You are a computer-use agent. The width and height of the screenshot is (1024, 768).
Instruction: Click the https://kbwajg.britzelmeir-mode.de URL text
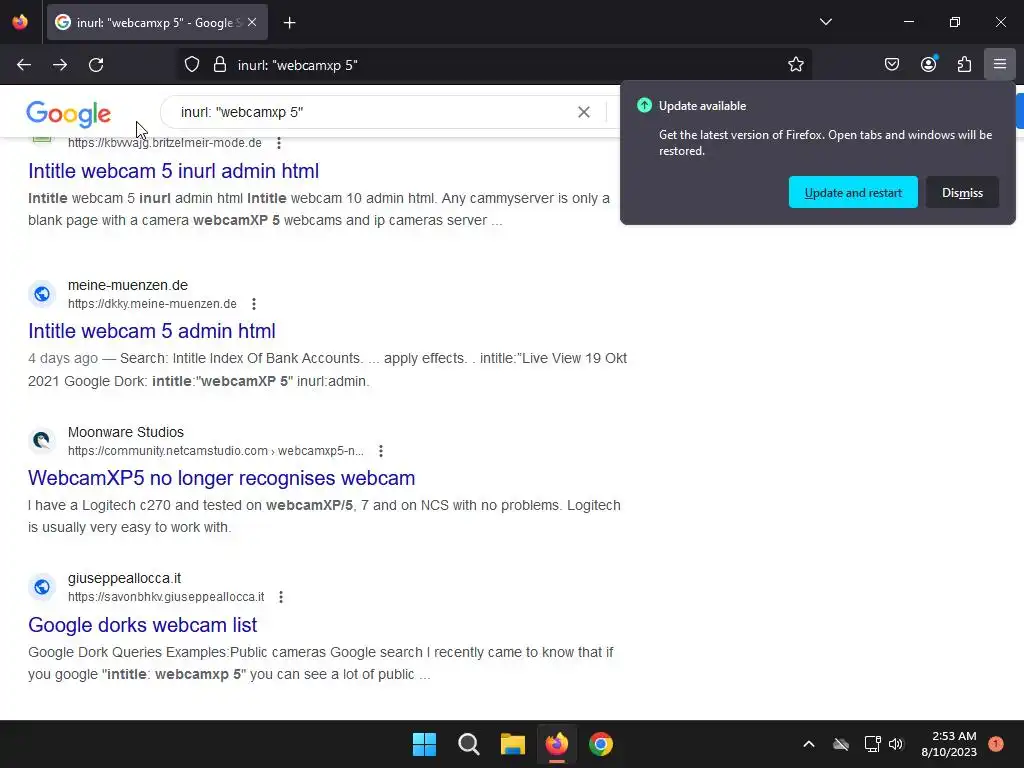tap(165, 143)
